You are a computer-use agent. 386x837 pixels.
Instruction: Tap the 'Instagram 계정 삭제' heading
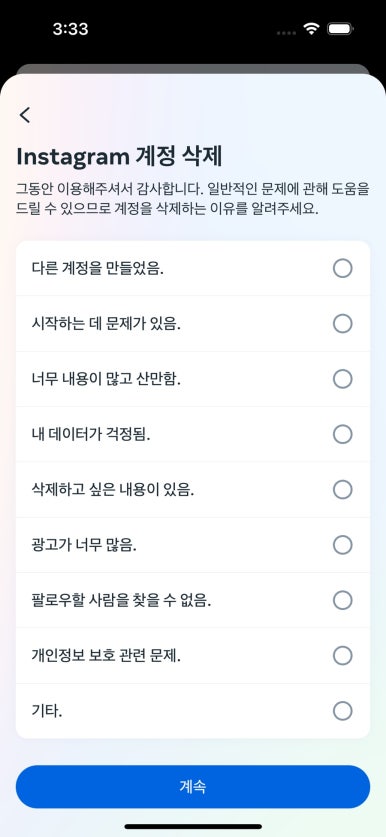coord(119,157)
